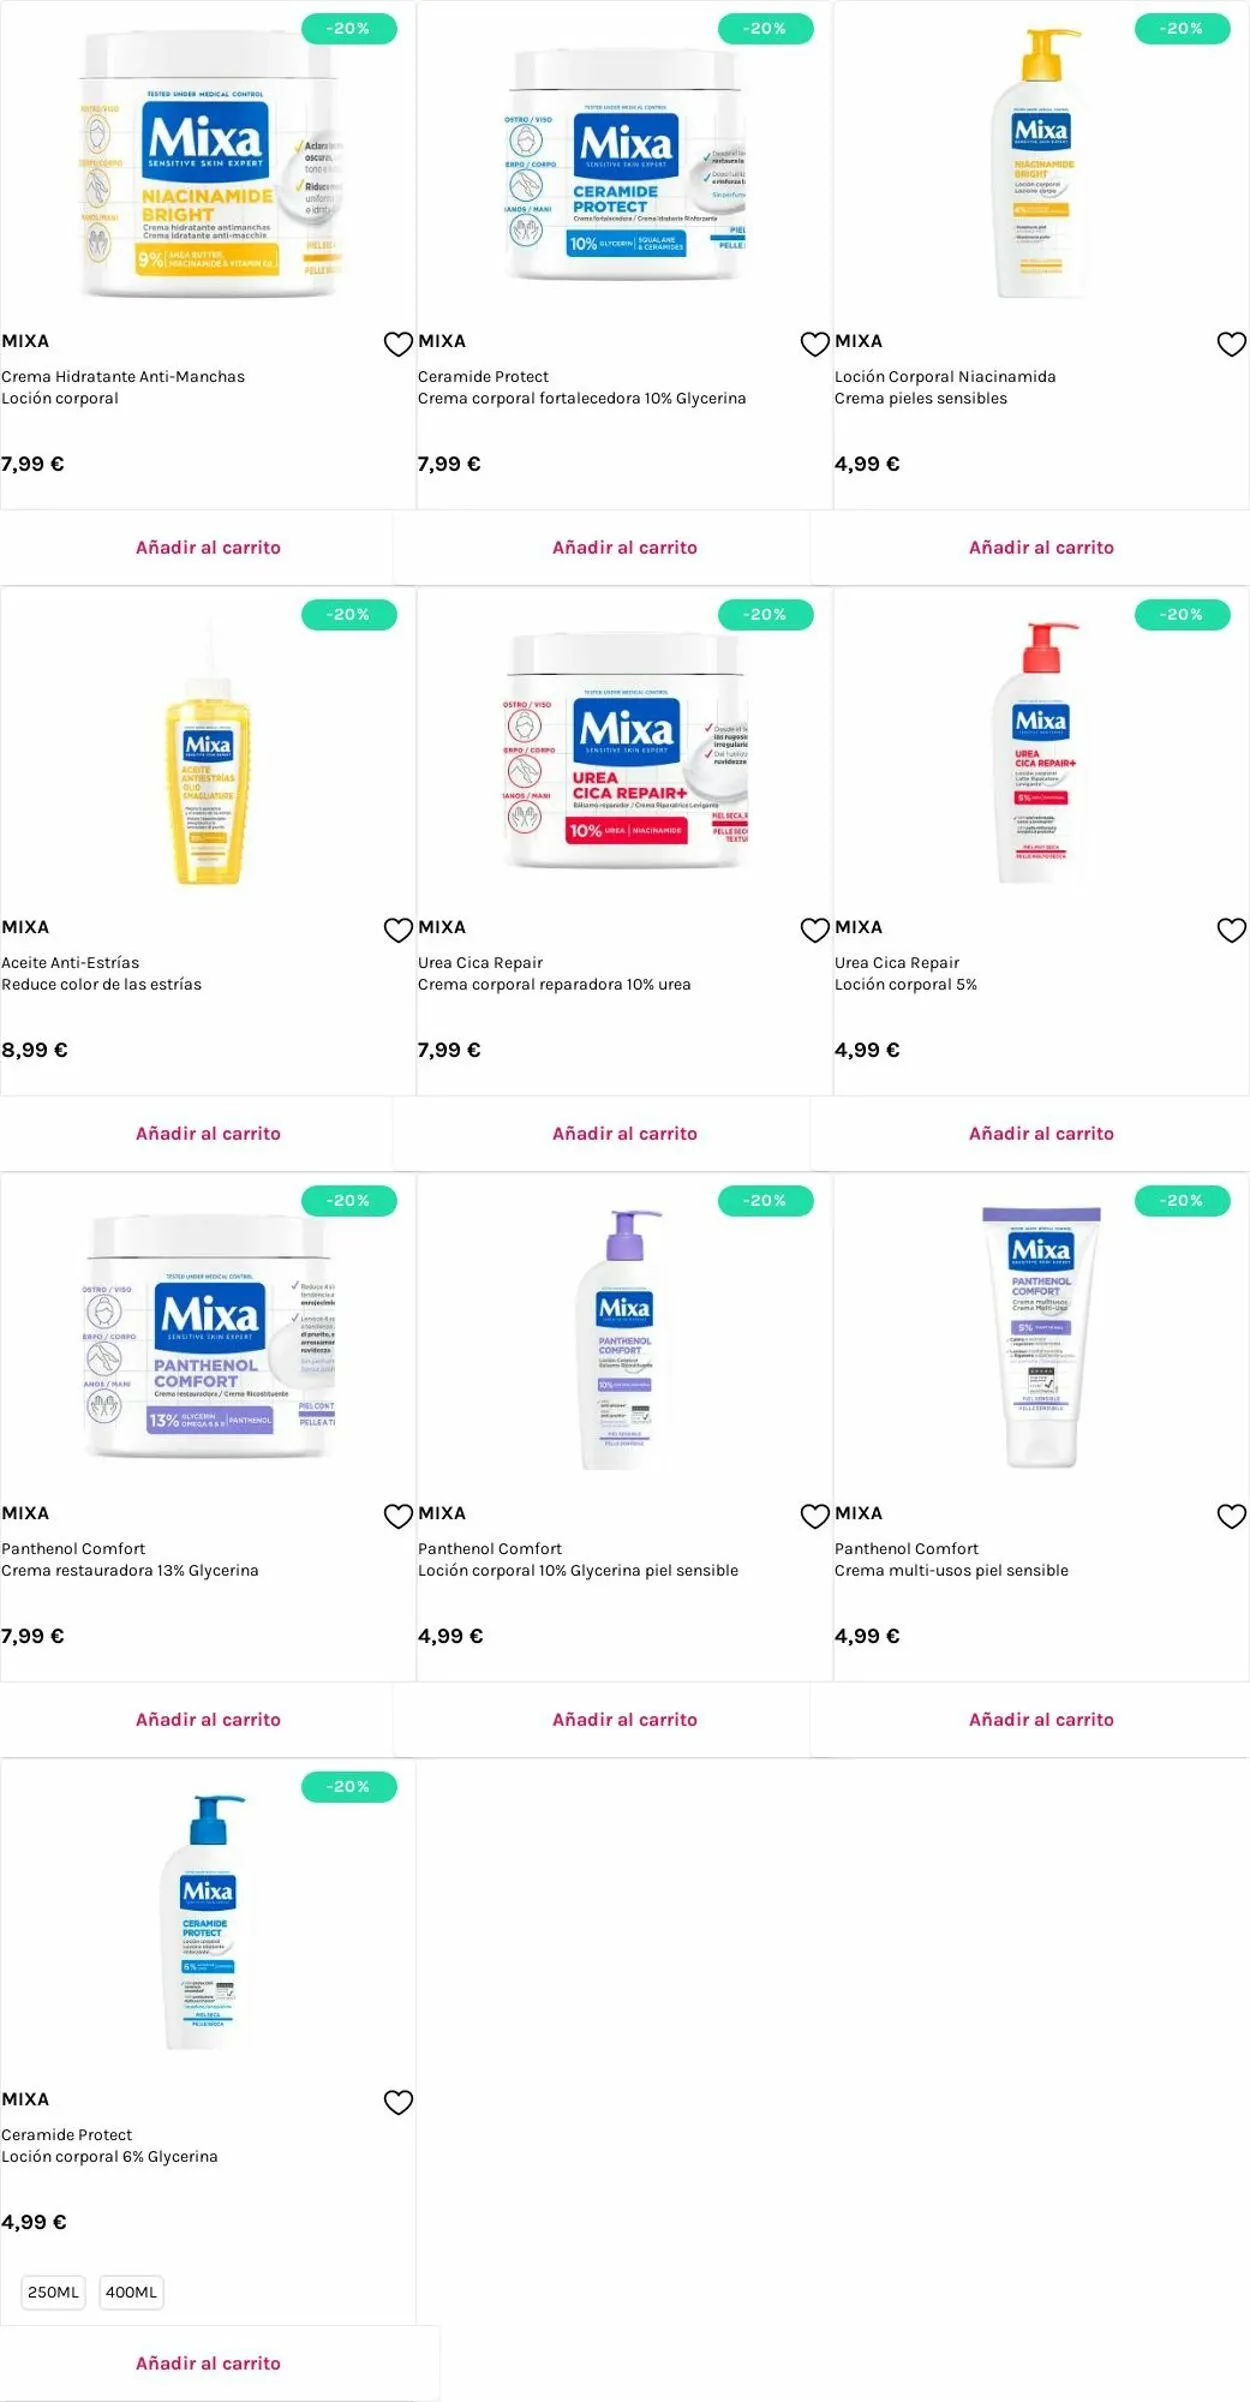Add Urea Cica Repair Loción 5% to cart

tap(1041, 1133)
